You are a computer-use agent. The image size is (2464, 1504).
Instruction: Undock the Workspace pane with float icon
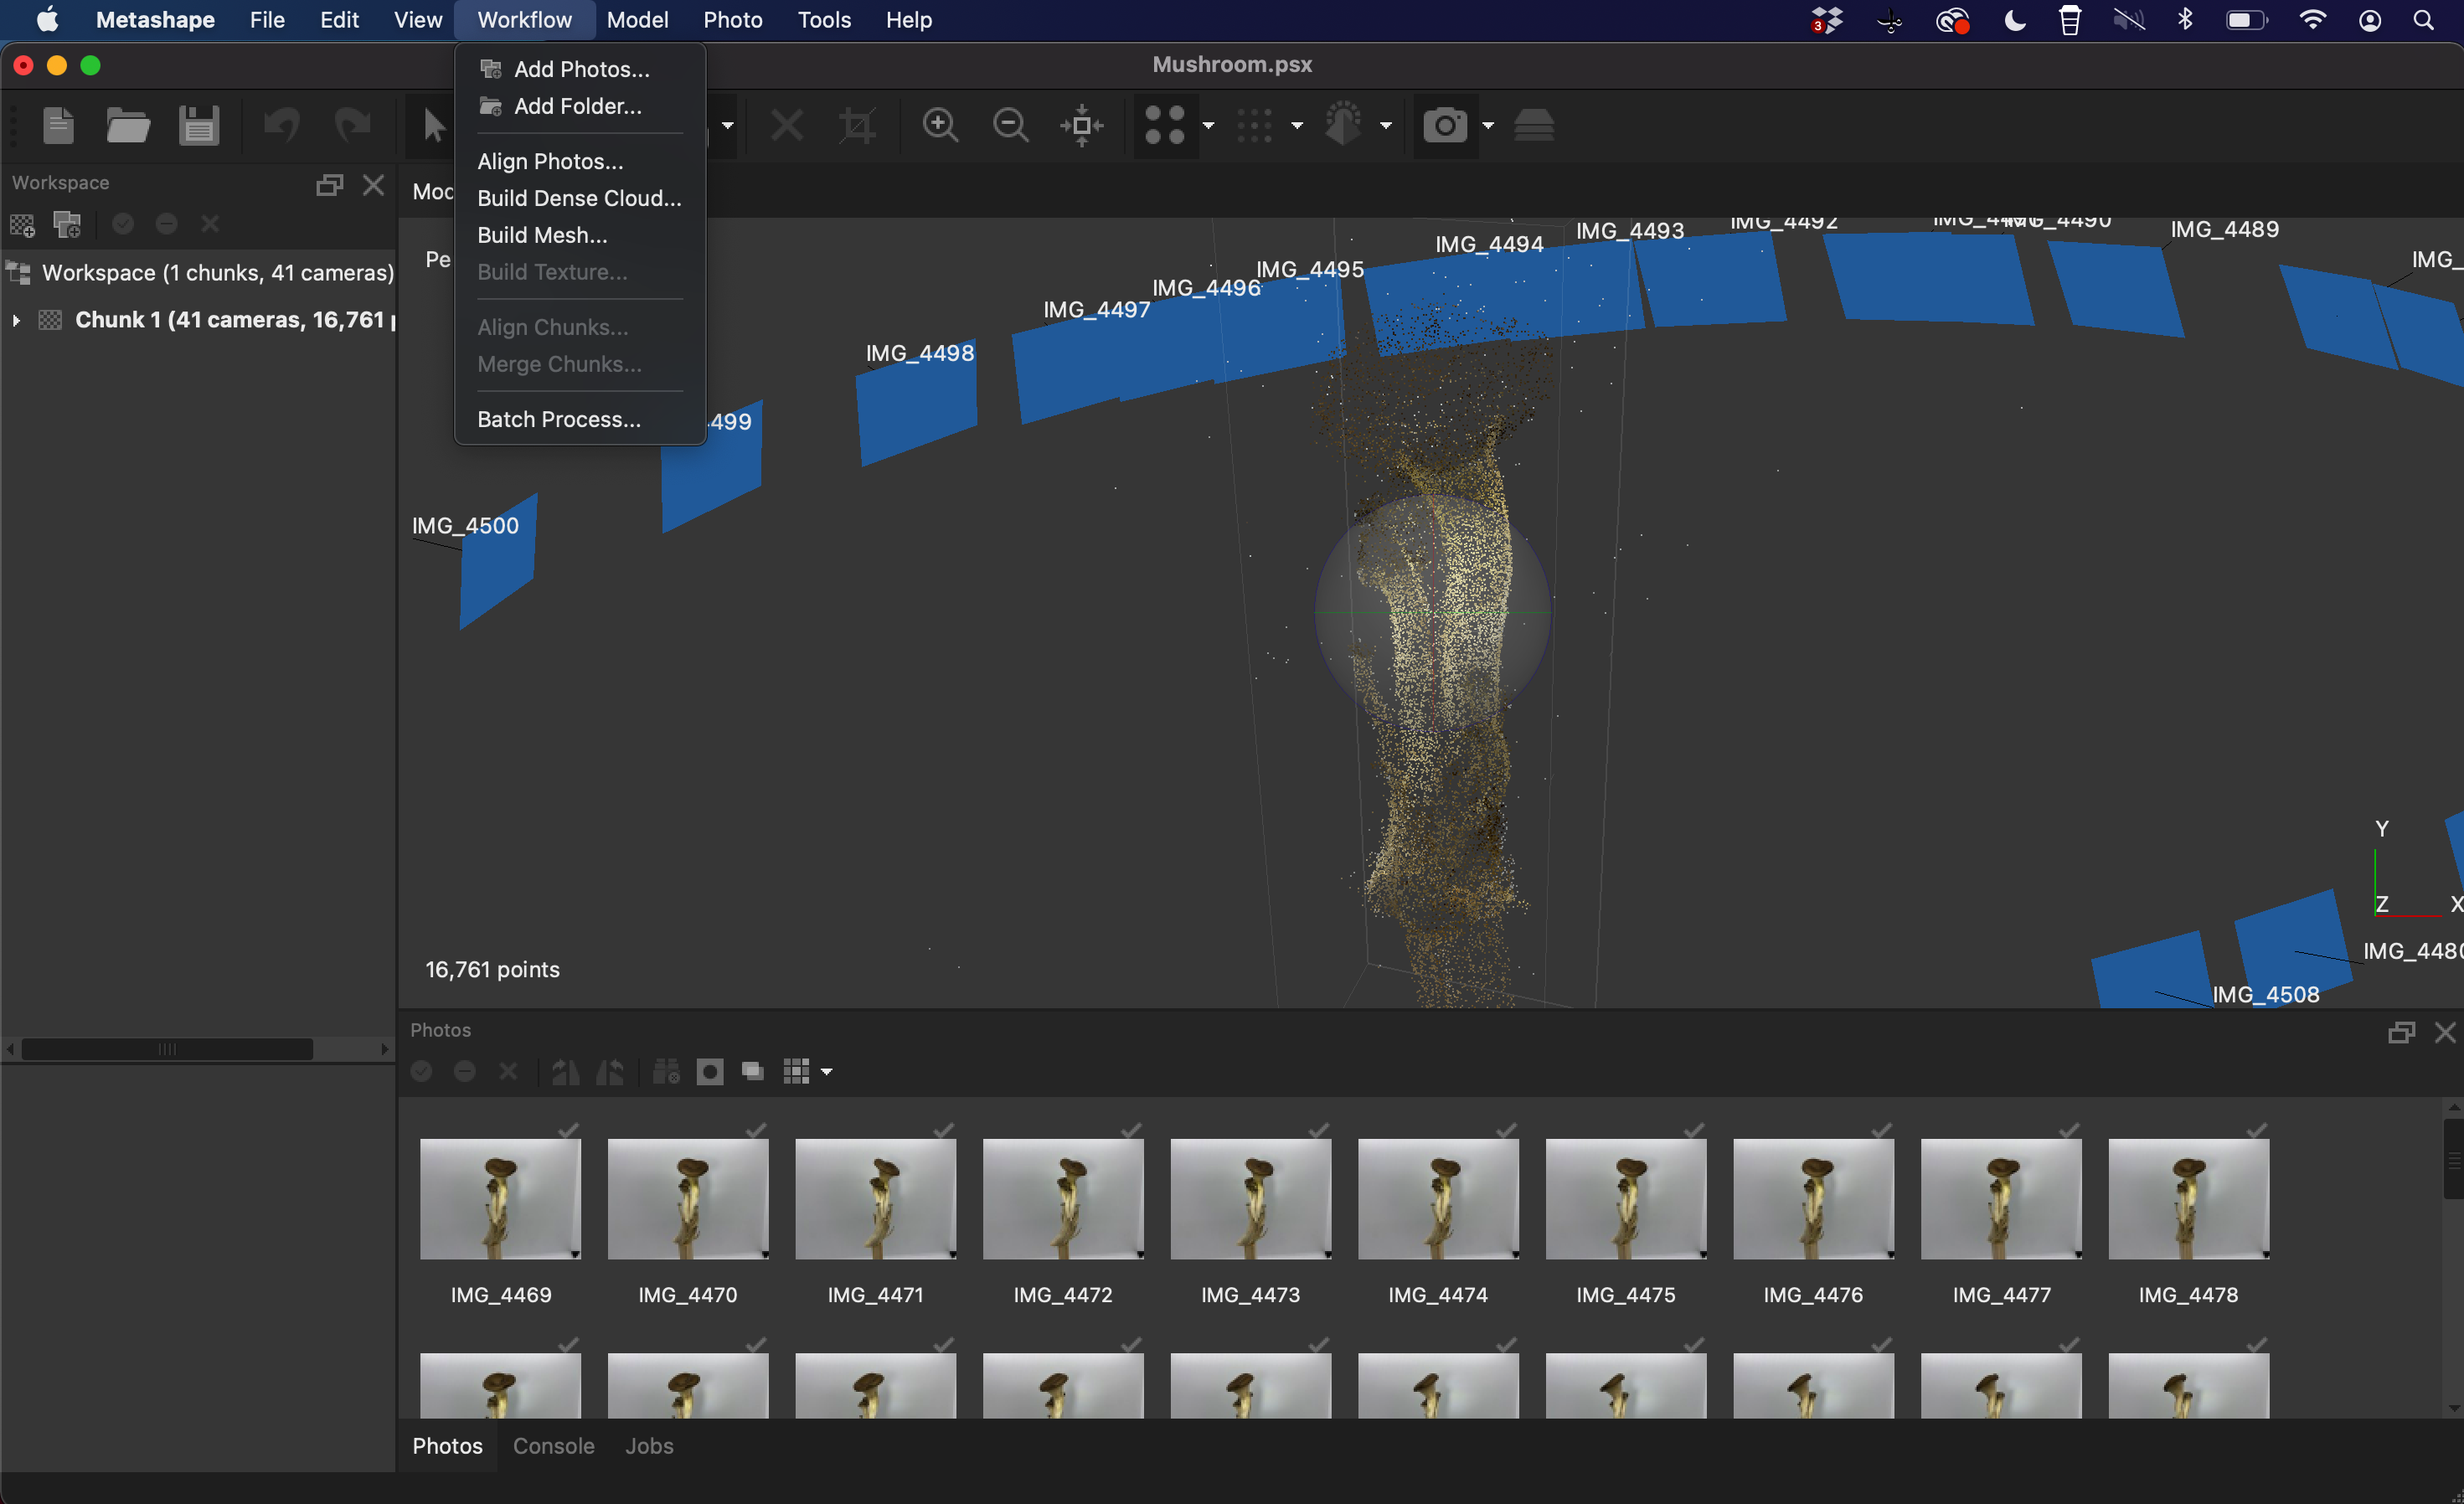[330, 185]
